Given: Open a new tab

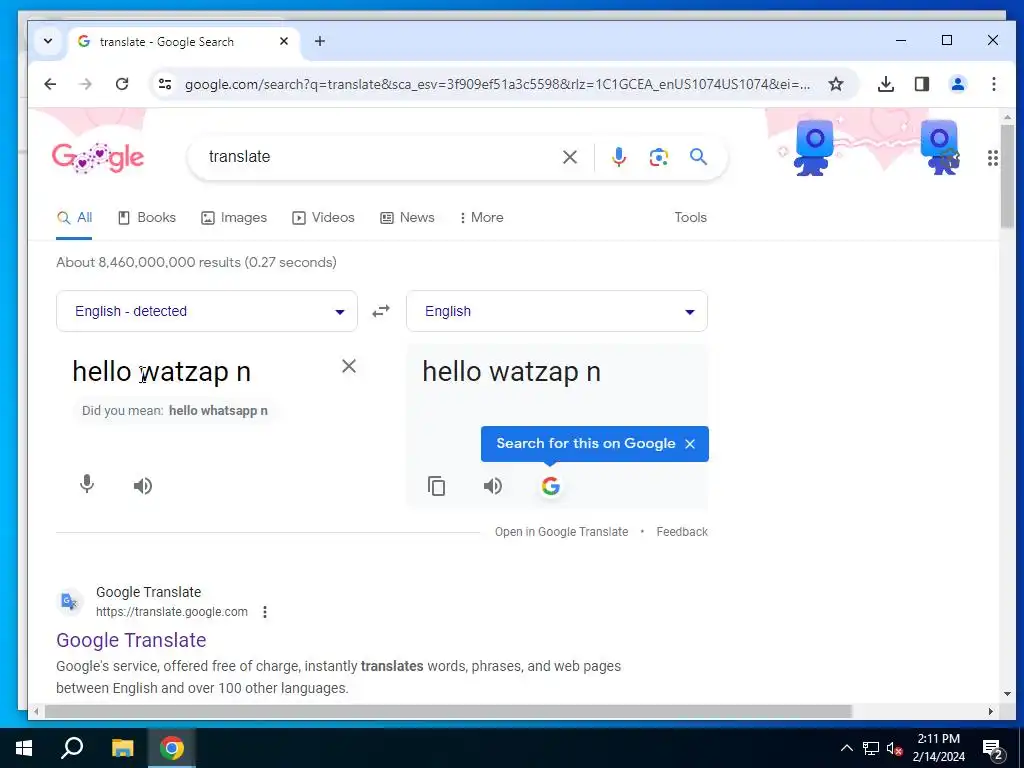Looking at the screenshot, I should [x=319, y=41].
